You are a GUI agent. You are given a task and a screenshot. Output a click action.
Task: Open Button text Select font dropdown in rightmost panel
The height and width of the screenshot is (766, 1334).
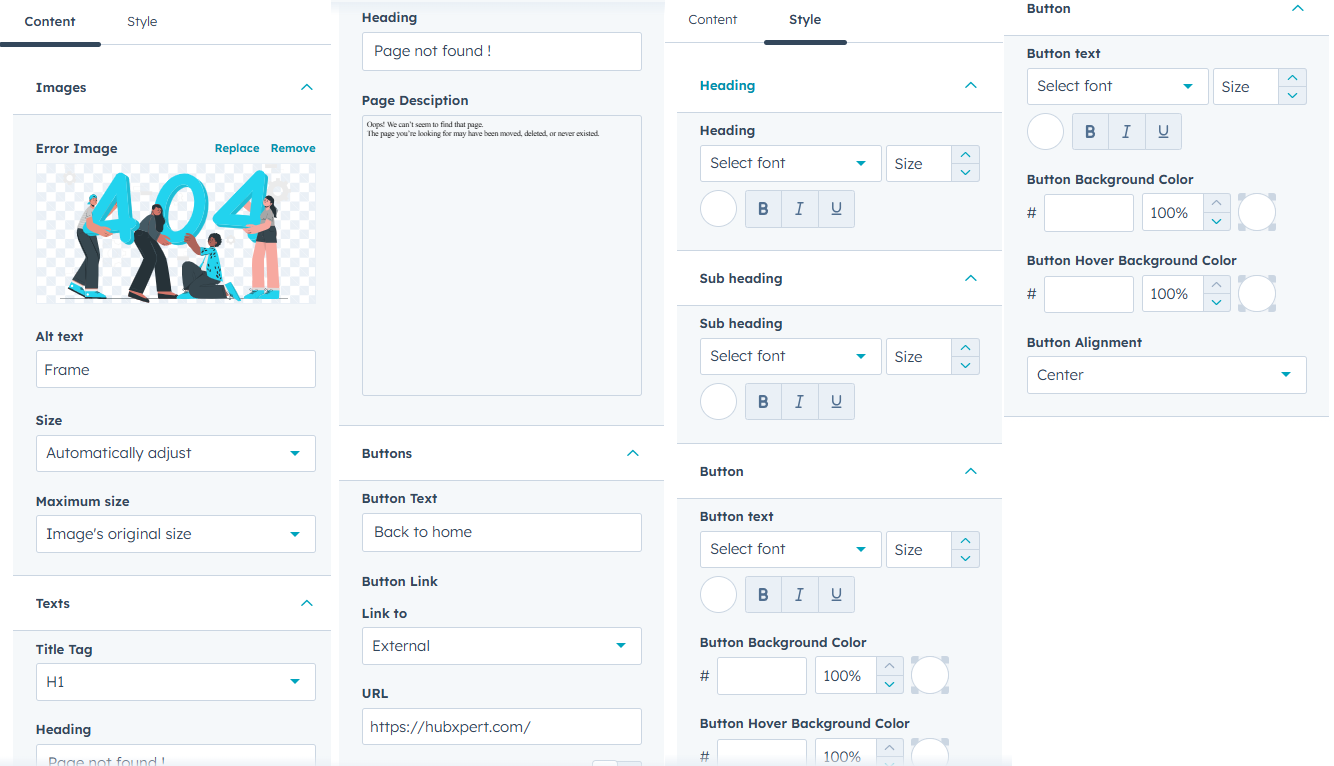1118,86
